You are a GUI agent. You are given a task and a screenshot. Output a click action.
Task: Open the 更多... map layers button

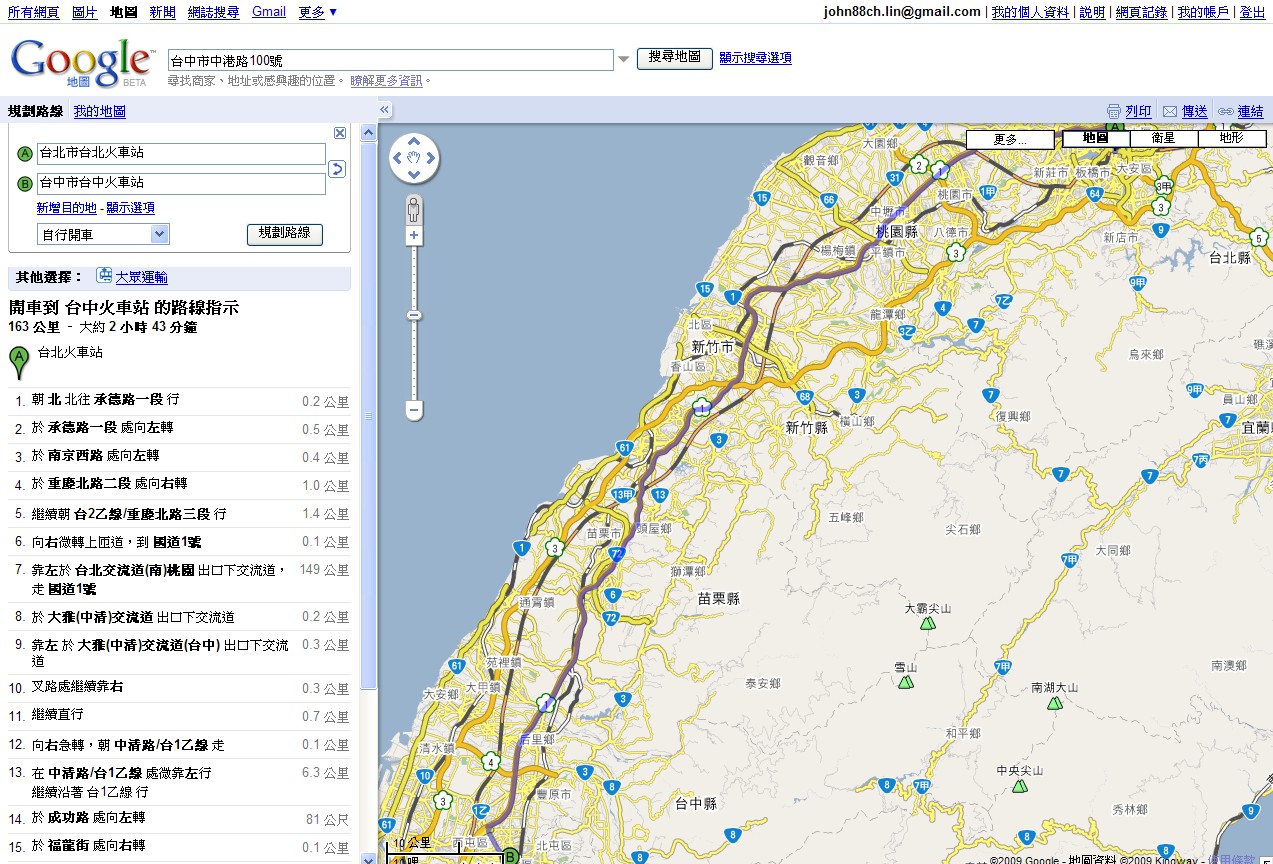(x=1010, y=139)
